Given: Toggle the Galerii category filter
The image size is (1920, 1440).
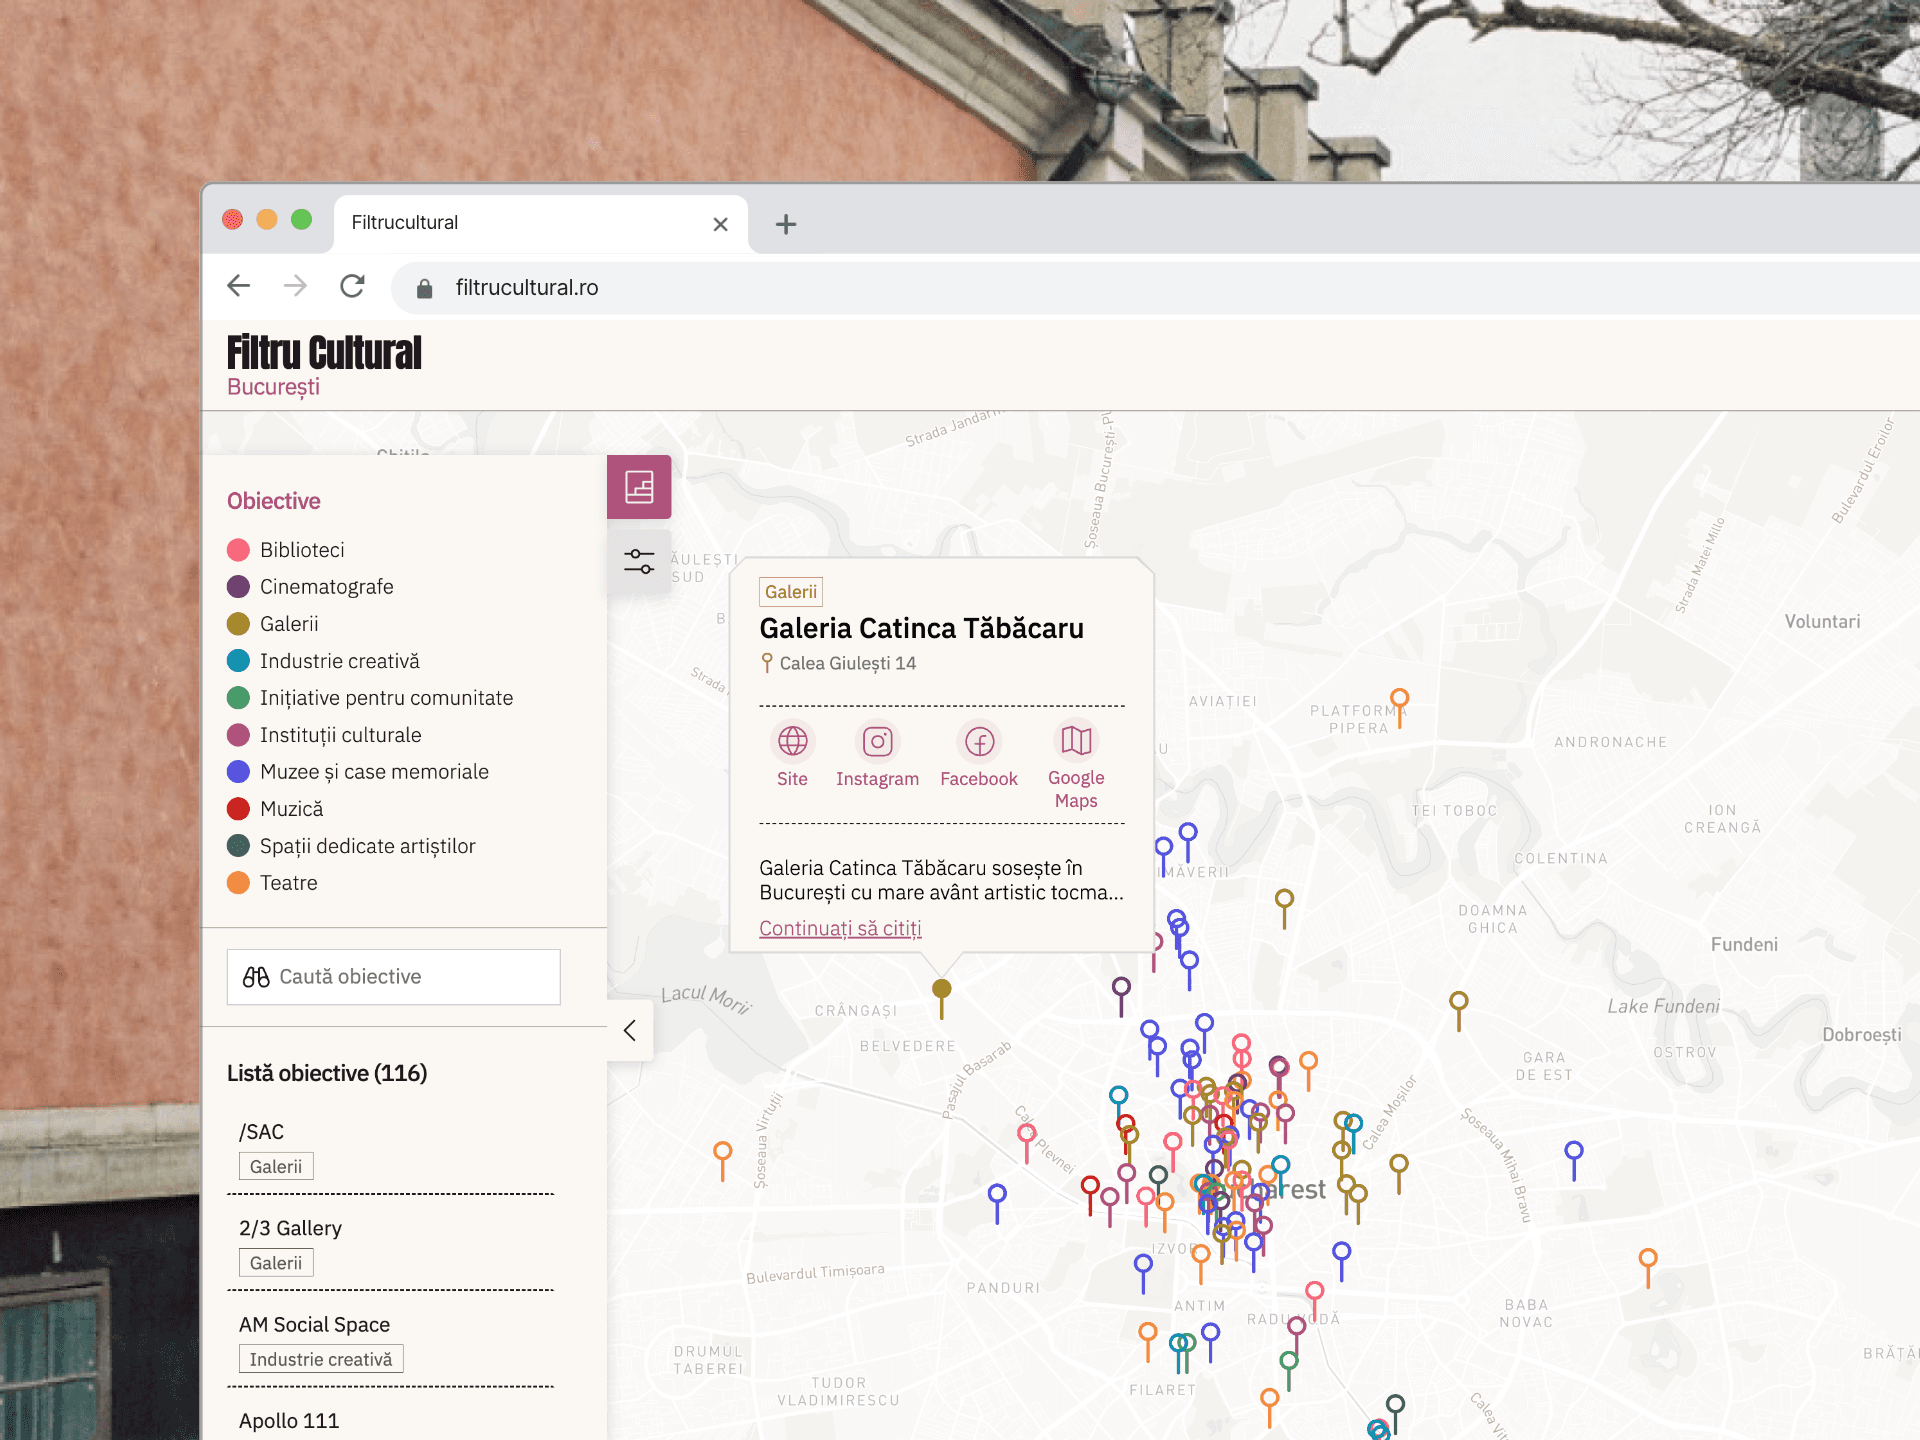Looking at the screenshot, I should [273, 624].
